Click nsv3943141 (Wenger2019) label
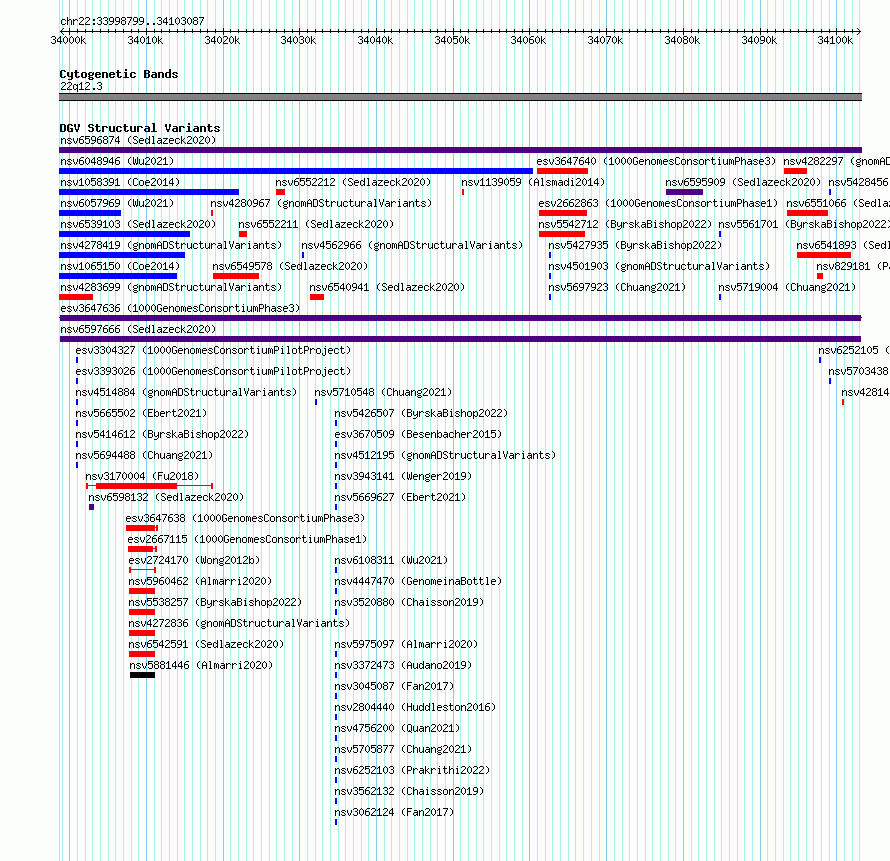Viewport: 890px width, 861px height. pos(403,476)
